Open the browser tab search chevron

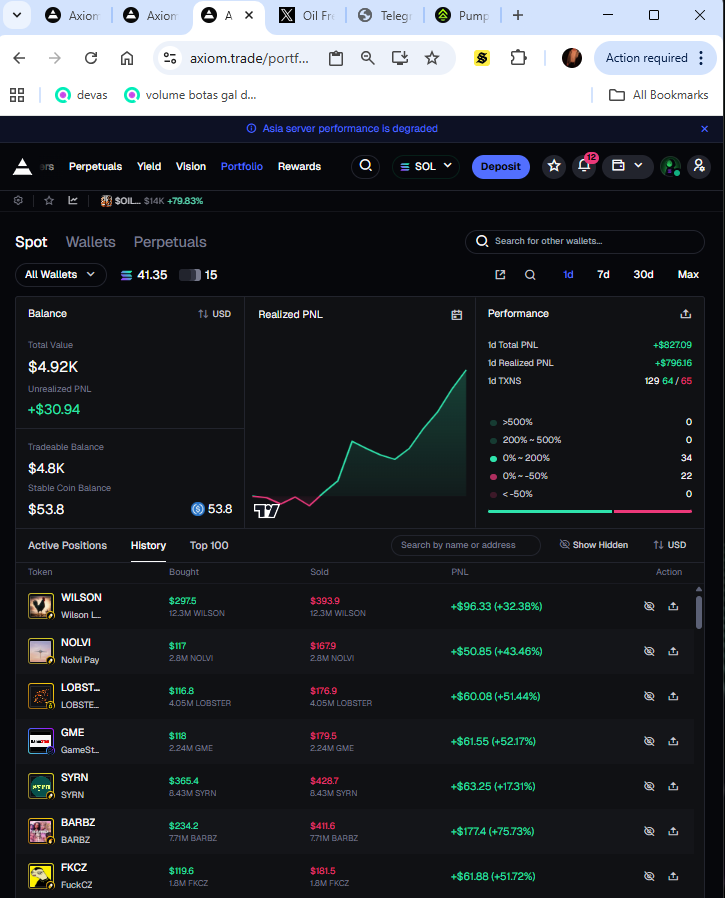pyautogui.click(x=17, y=15)
